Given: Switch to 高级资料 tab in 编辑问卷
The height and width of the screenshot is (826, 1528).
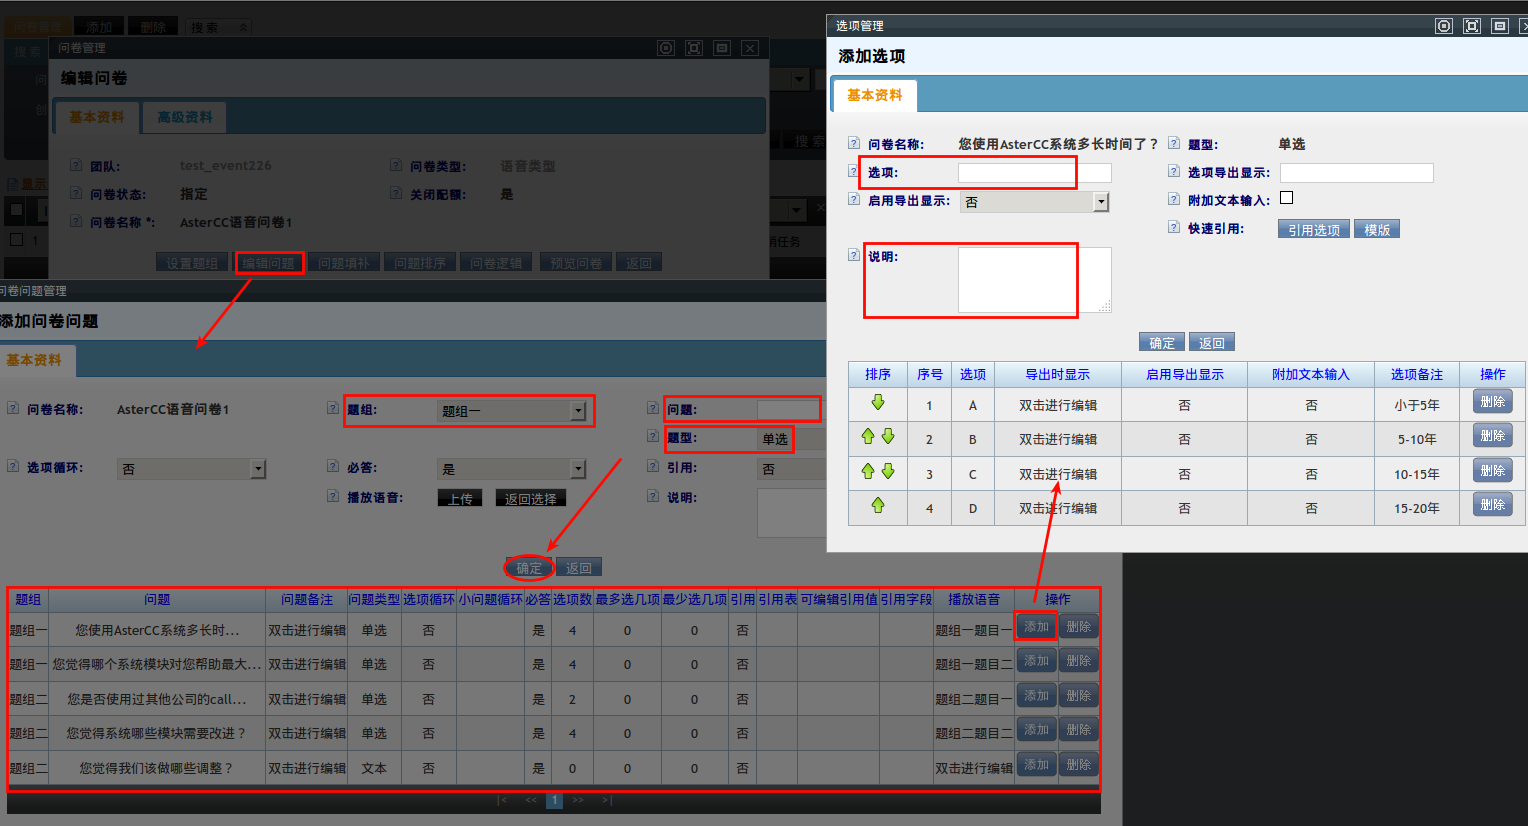Looking at the screenshot, I should pyautogui.click(x=185, y=117).
